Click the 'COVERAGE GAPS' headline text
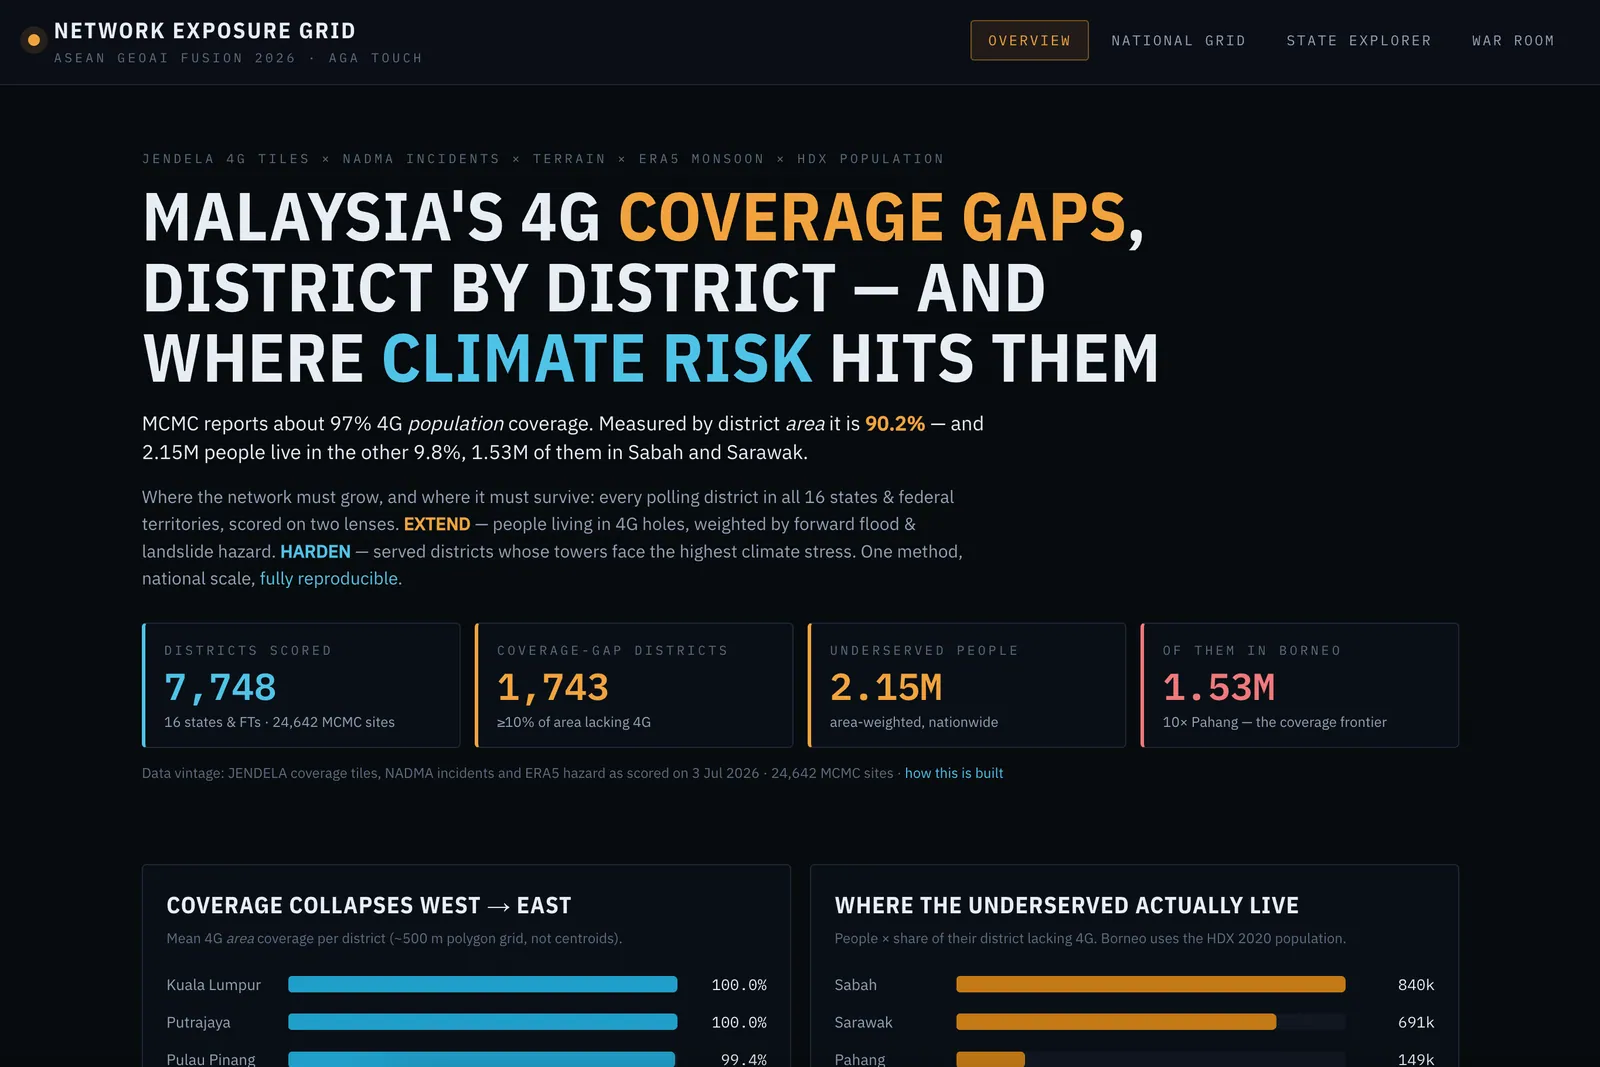Image resolution: width=1600 pixels, height=1067 pixels. [x=872, y=218]
